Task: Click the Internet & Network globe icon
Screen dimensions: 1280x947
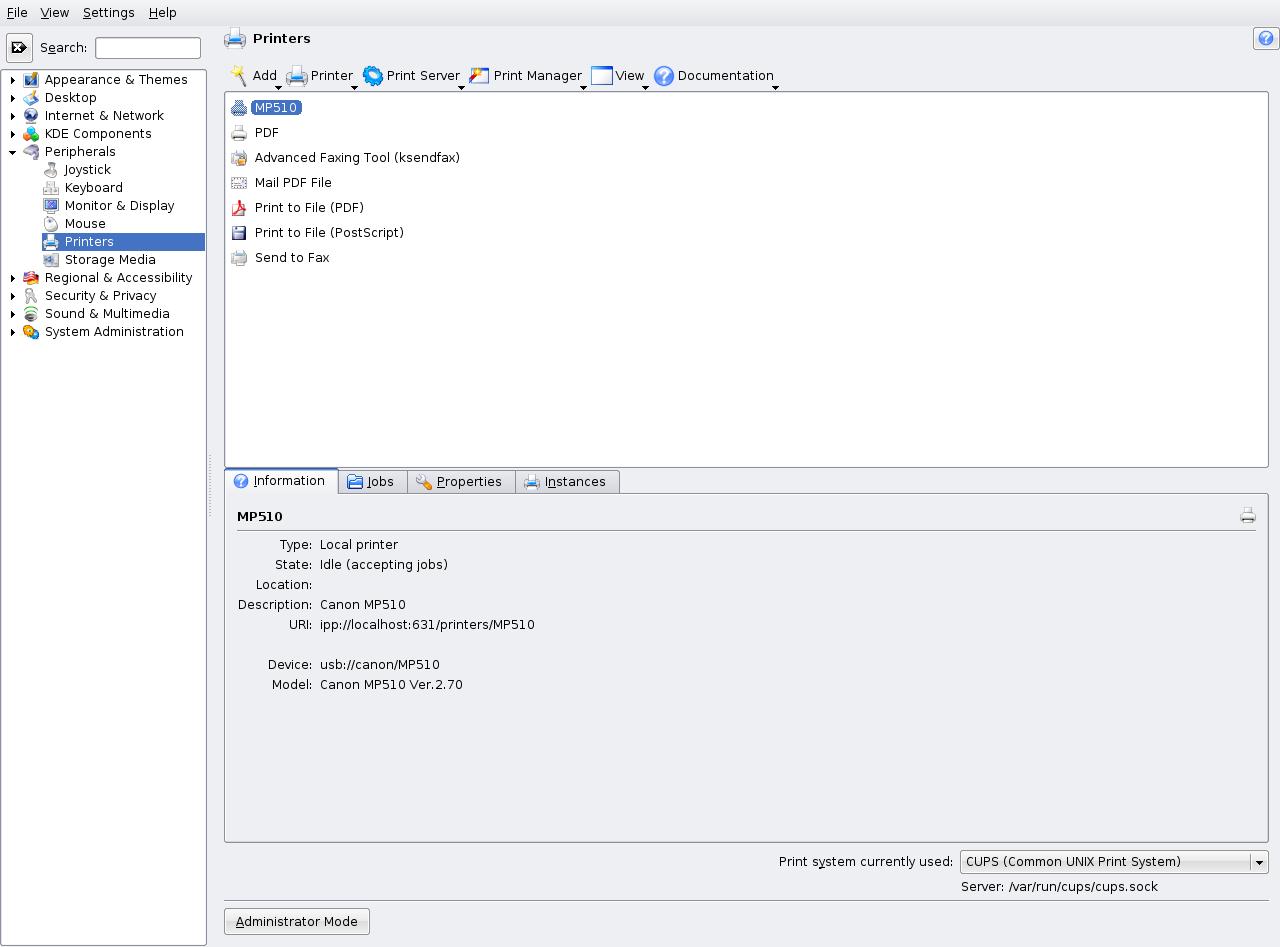Action: pyautogui.click(x=31, y=115)
